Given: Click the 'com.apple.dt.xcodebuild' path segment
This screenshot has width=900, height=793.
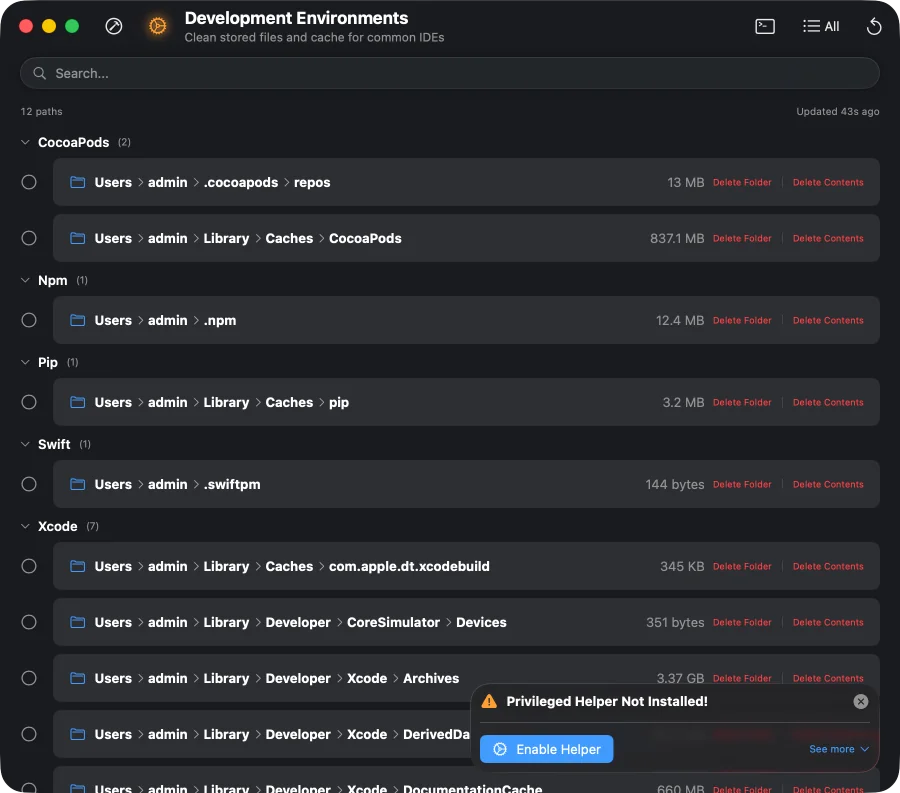Looking at the screenshot, I should pyautogui.click(x=409, y=566).
